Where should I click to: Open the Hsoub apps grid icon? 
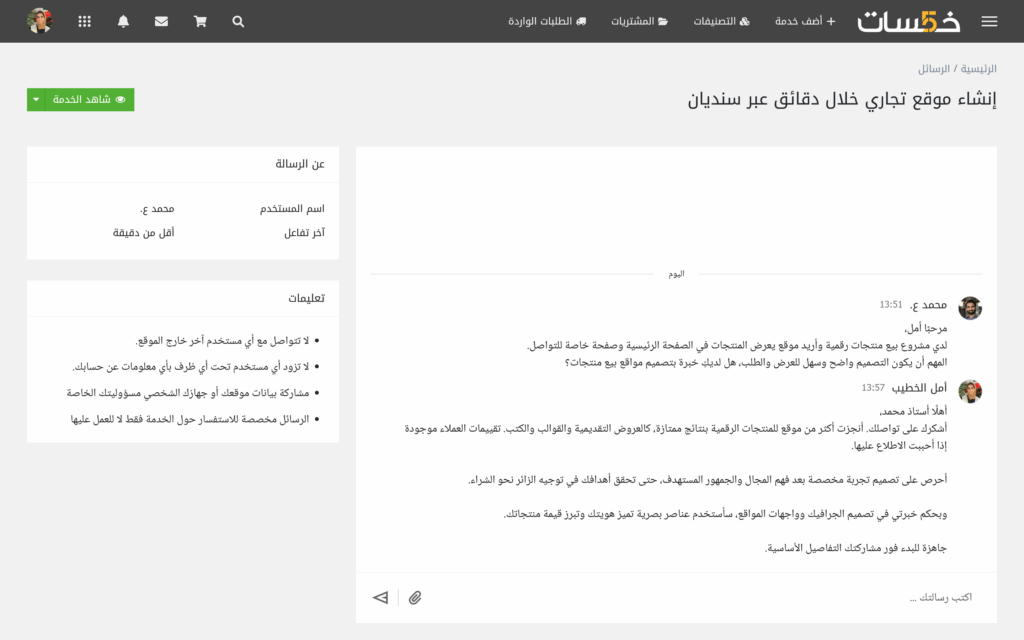pos(84,20)
